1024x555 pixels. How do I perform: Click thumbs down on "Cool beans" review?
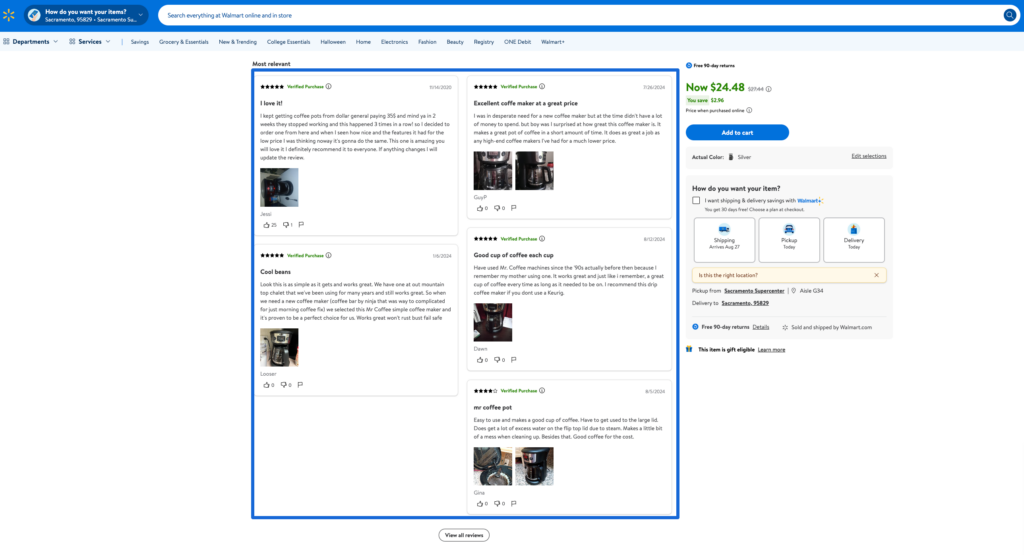pos(284,385)
